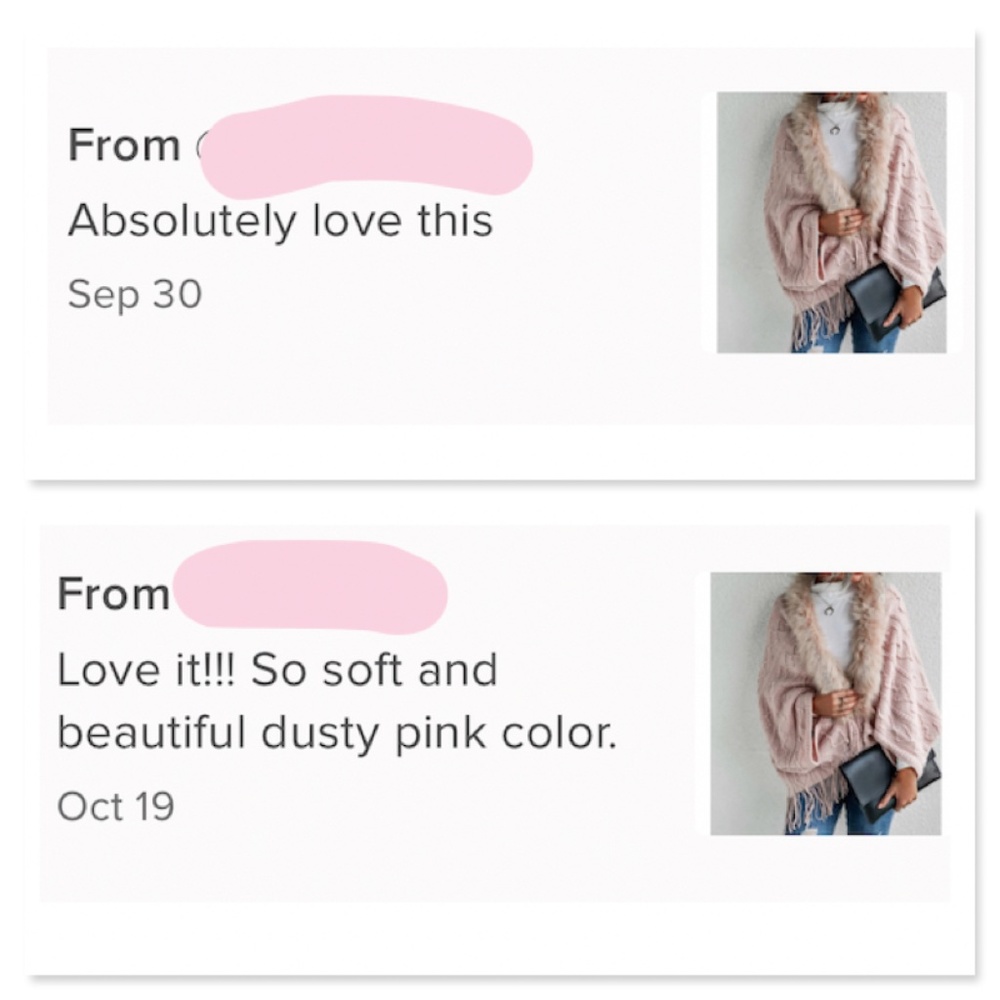The image size is (1000, 1000).
Task: Open the product thumbnail in the Sep 30 review
Action: pos(831,222)
